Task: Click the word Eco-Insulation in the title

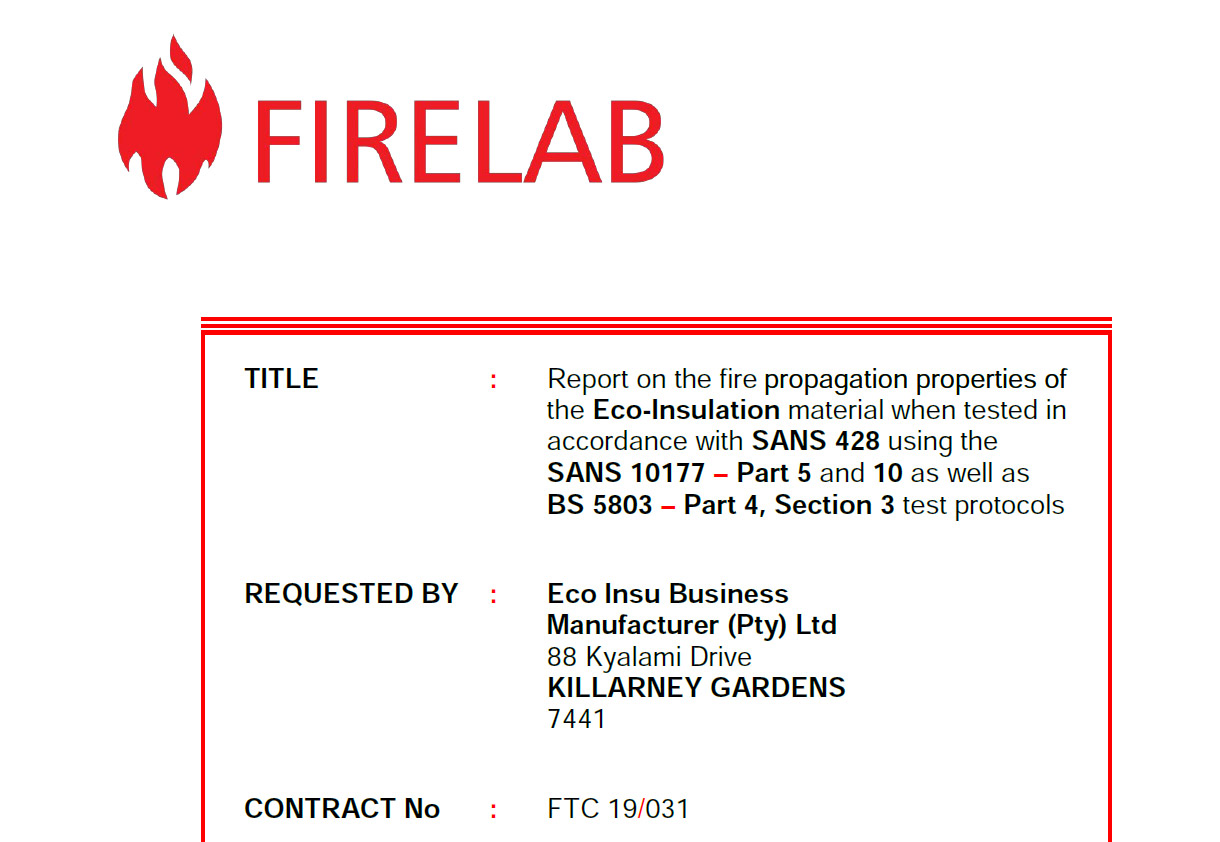Action: point(686,410)
